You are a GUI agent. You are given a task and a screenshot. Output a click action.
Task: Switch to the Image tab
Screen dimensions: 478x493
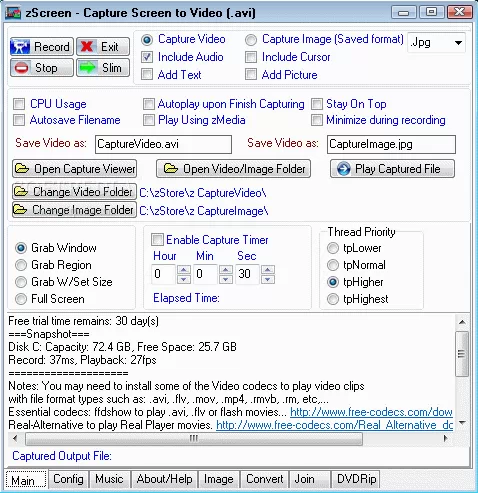(x=219, y=479)
